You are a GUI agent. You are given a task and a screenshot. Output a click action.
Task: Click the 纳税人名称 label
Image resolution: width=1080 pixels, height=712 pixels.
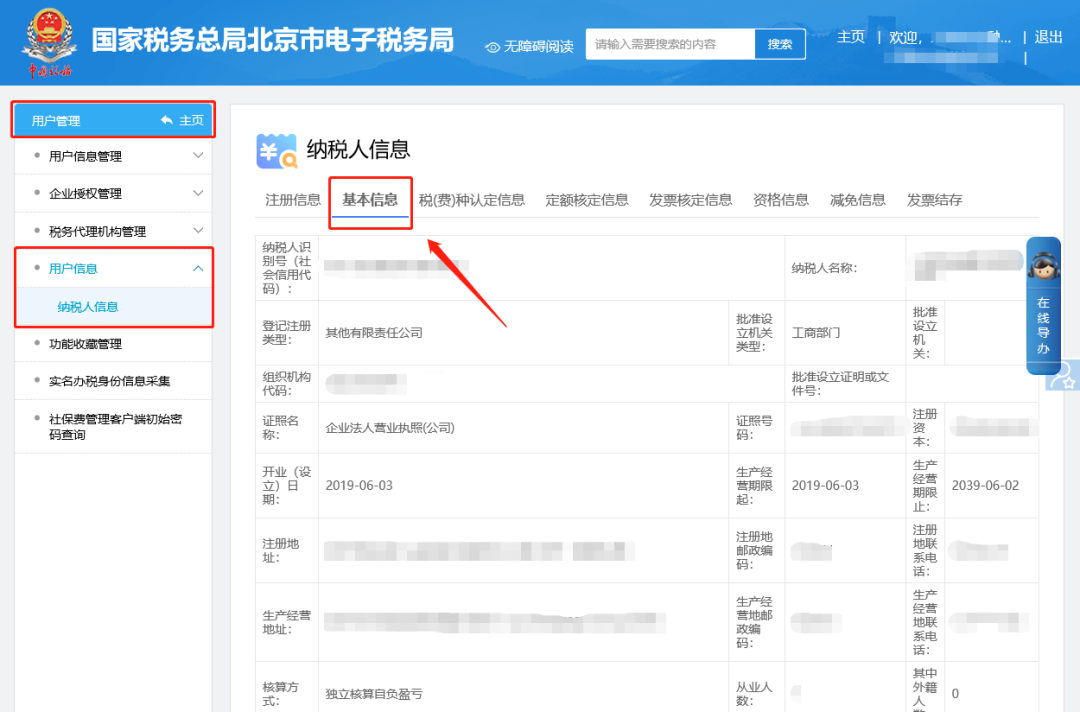tap(824, 269)
